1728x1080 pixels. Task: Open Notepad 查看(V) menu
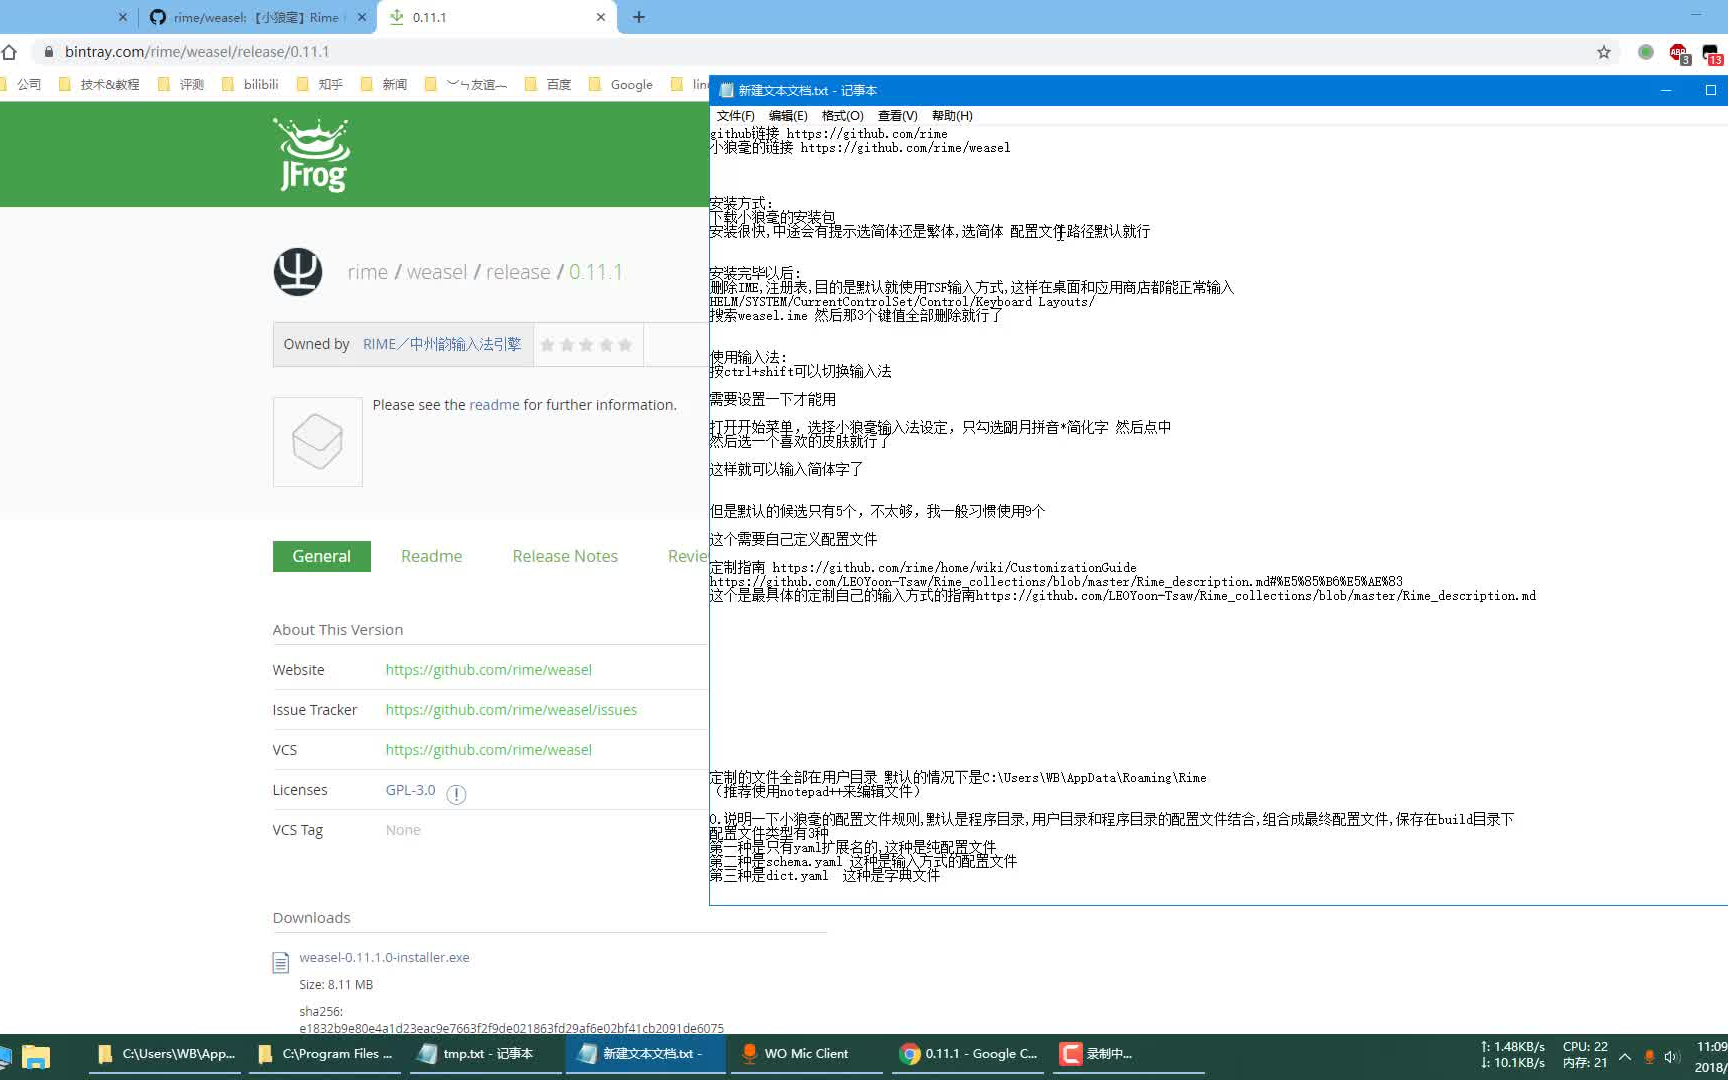click(897, 116)
